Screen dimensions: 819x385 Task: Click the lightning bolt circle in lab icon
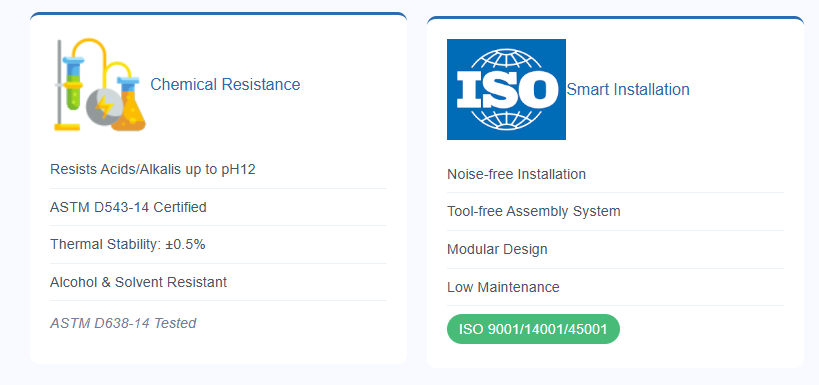[104, 106]
